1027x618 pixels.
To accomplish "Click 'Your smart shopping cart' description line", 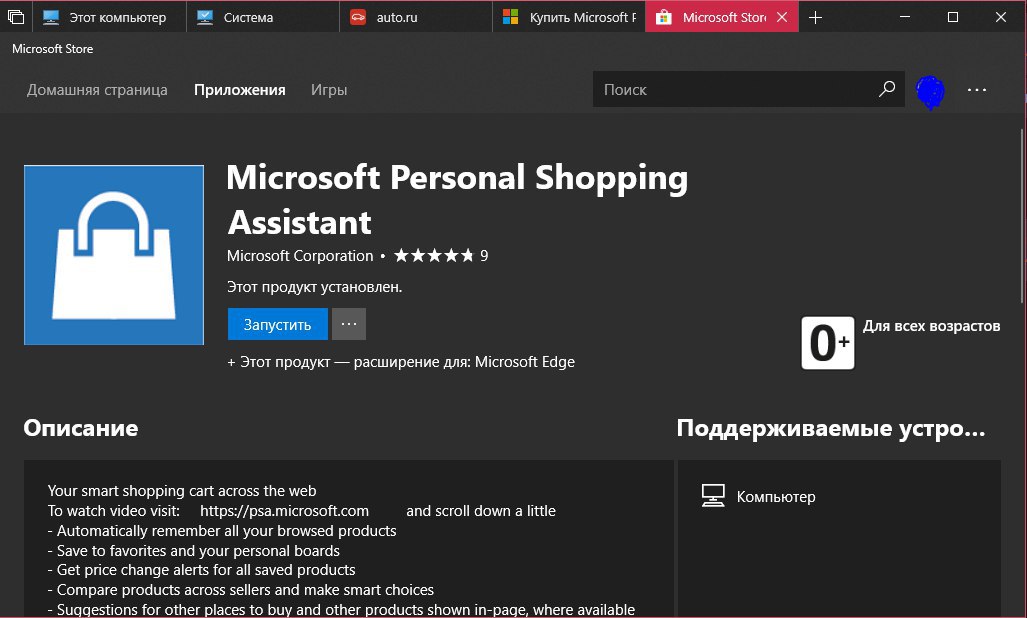I will click(x=182, y=491).
